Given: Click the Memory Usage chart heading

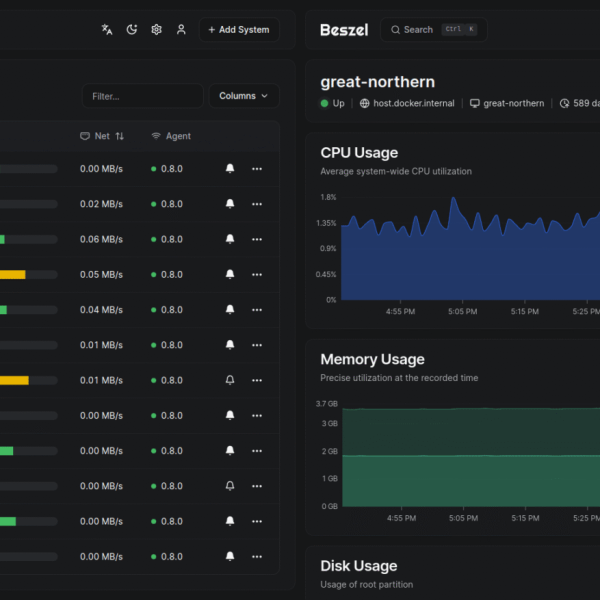Looking at the screenshot, I should (372, 359).
